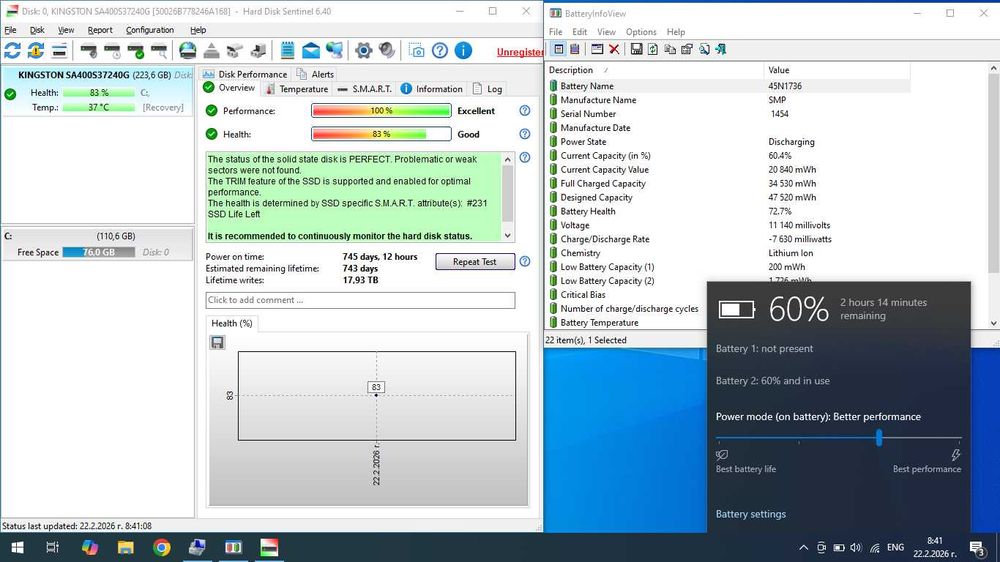Screen dimensions: 1000x562
Task: Open the Disk Performance tab
Action: coord(246,74)
